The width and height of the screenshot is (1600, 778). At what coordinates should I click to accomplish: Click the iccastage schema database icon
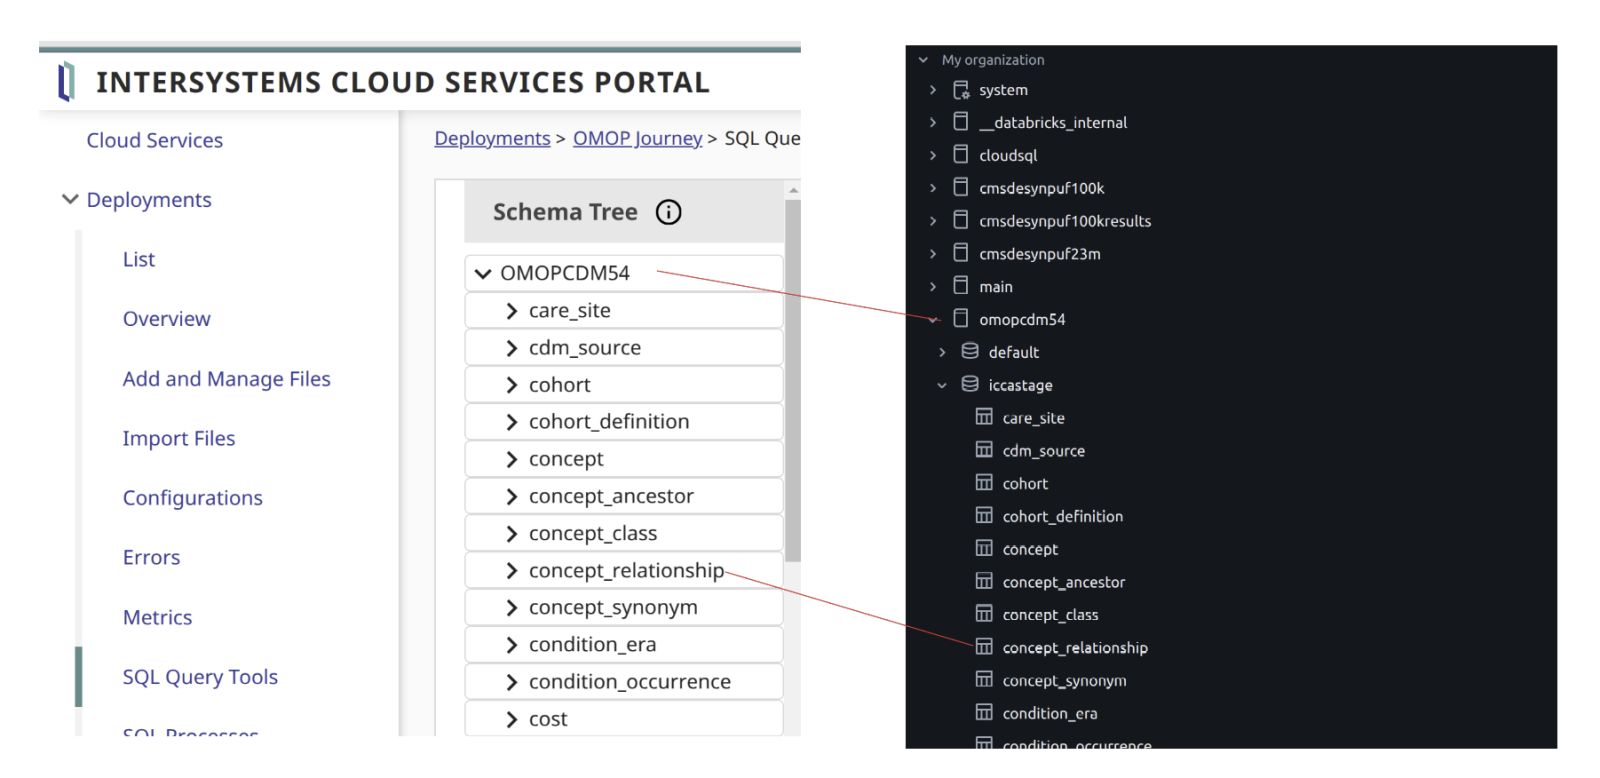pos(970,384)
